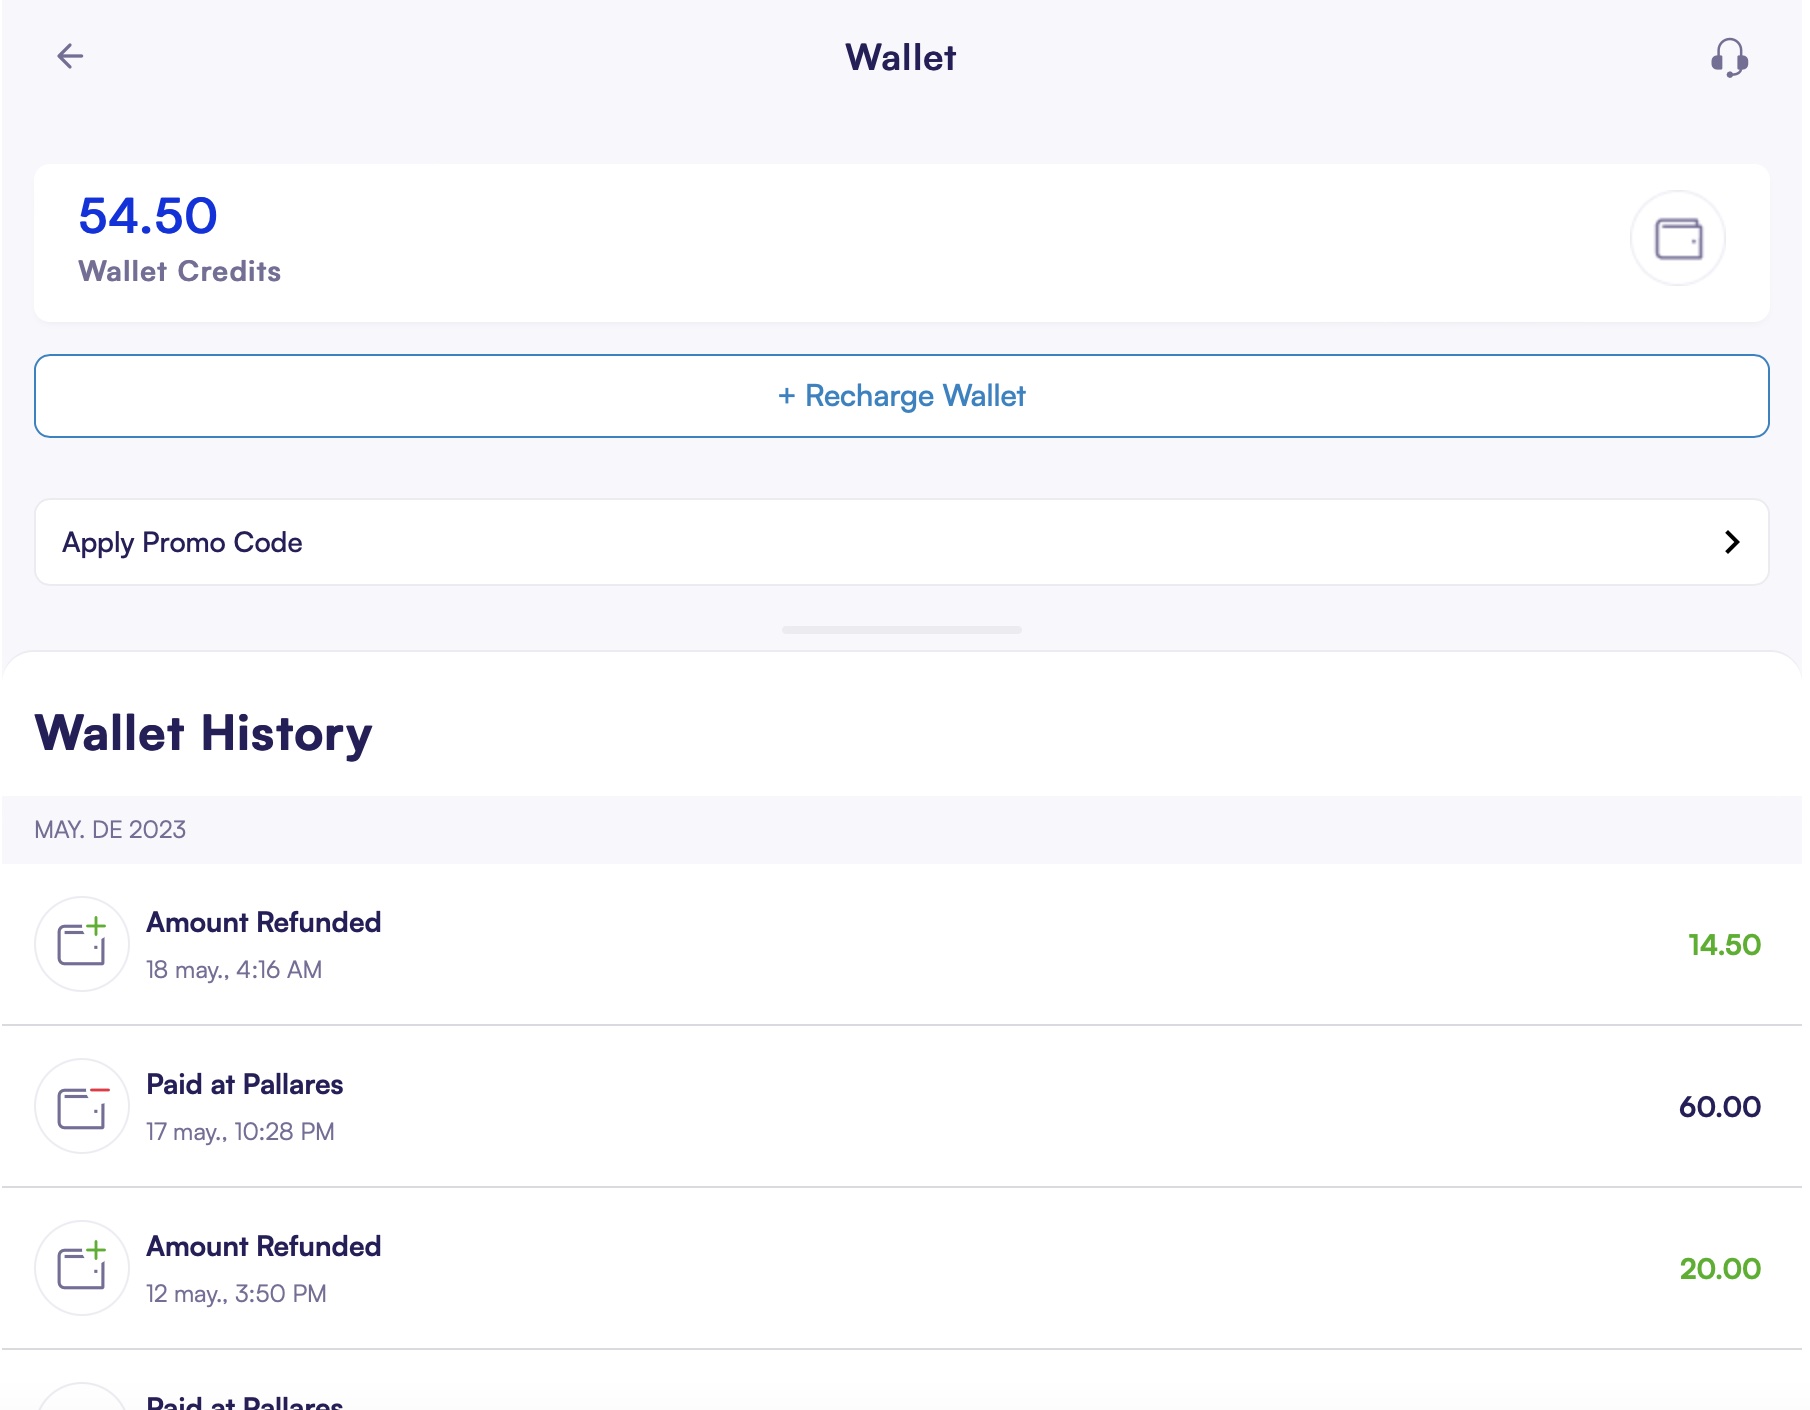
Task: Tap the drag handle above Wallet History
Action: (x=901, y=630)
